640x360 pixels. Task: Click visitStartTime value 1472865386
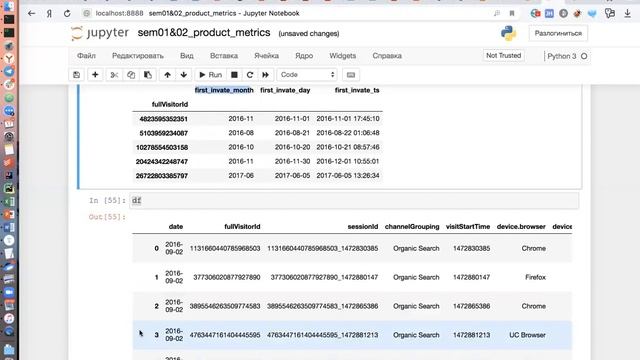click(x=471, y=306)
